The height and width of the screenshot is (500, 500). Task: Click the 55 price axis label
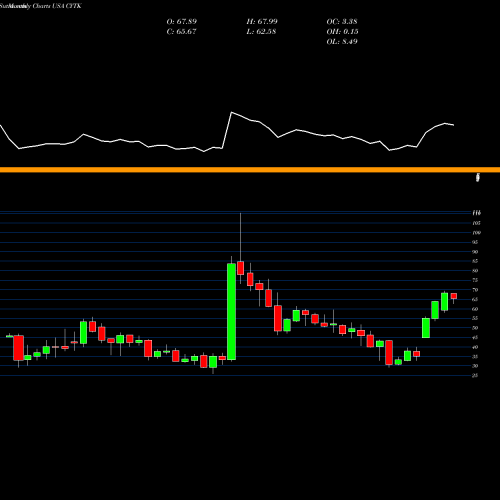click(x=475, y=318)
